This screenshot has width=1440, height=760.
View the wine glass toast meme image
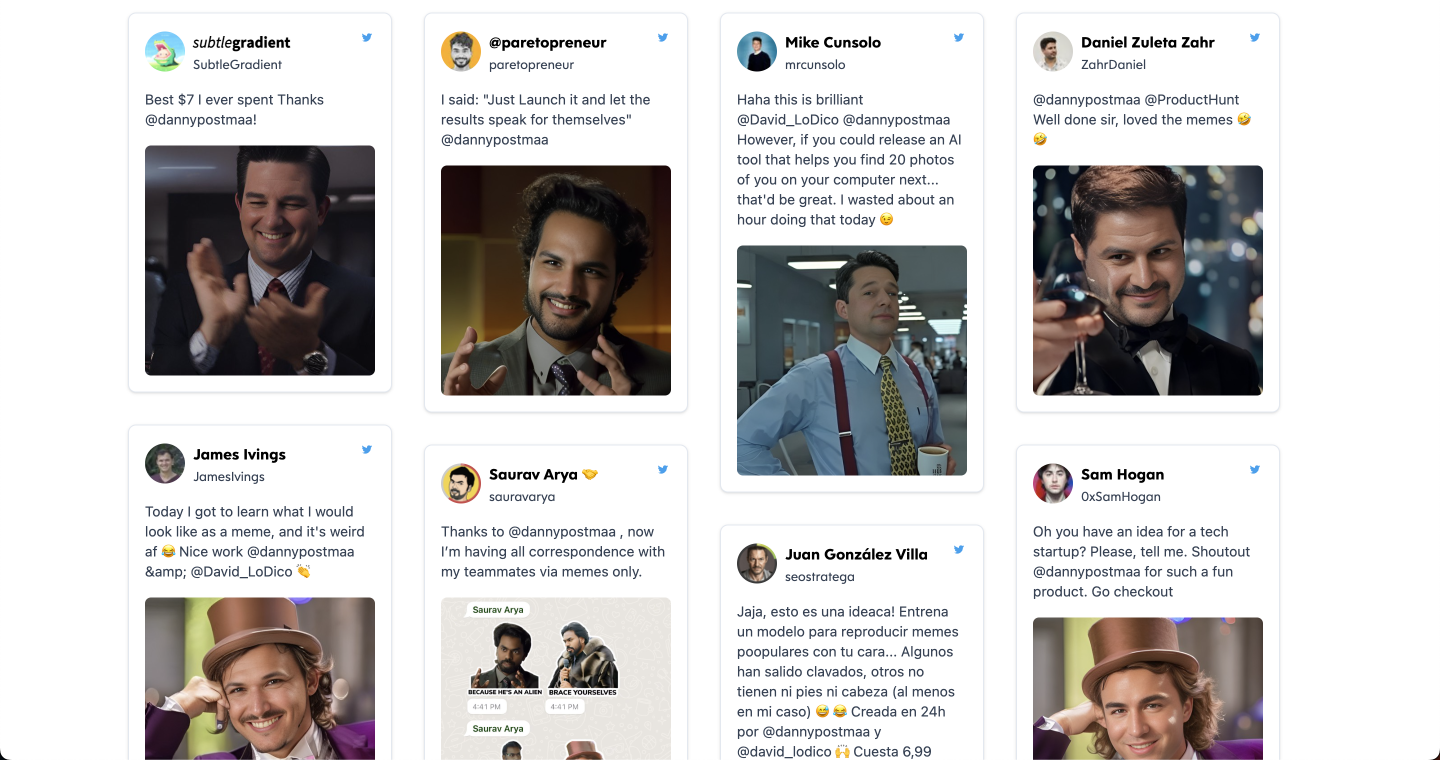coord(1148,280)
